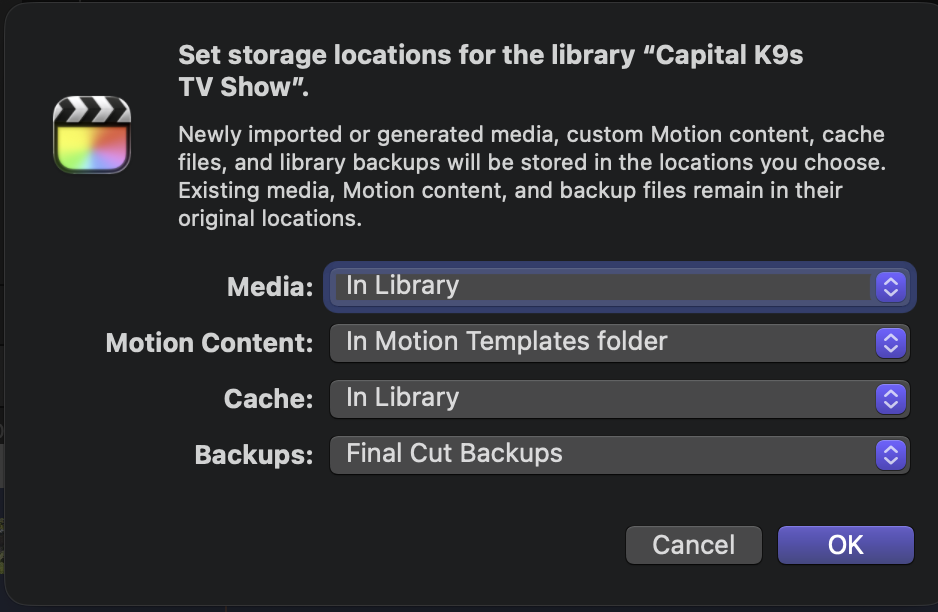The image size is (938, 612).
Task: Click the 'Motion Content:' field label
Action: pos(210,344)
